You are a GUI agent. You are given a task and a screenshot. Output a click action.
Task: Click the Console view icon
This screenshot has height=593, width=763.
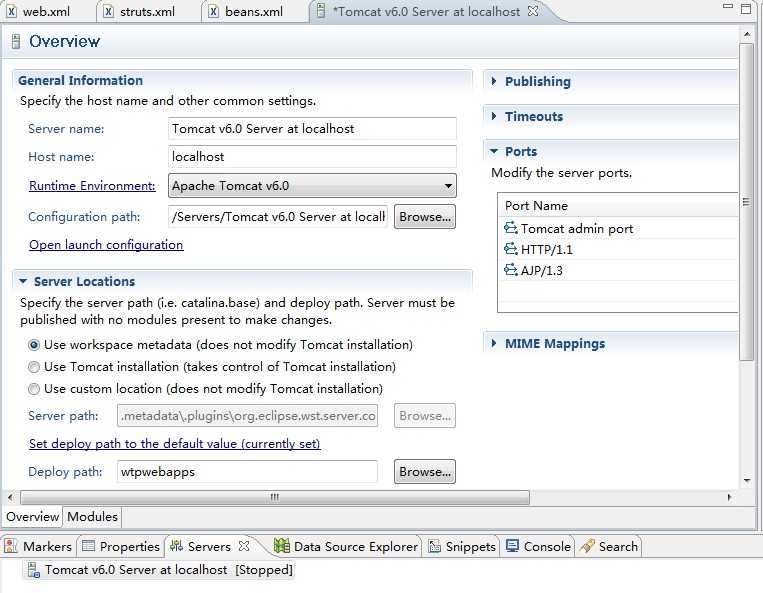(512, 546)
